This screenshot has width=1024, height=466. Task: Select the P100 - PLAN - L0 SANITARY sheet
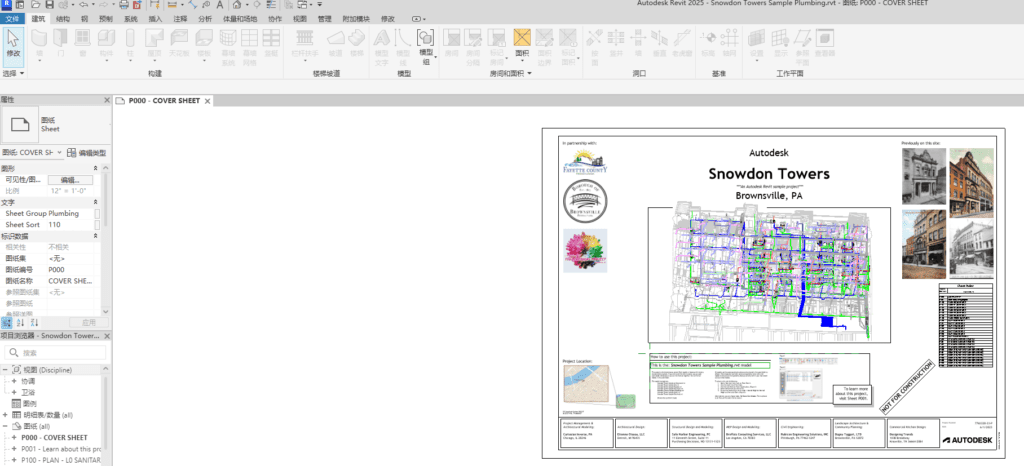click(61, 461)
